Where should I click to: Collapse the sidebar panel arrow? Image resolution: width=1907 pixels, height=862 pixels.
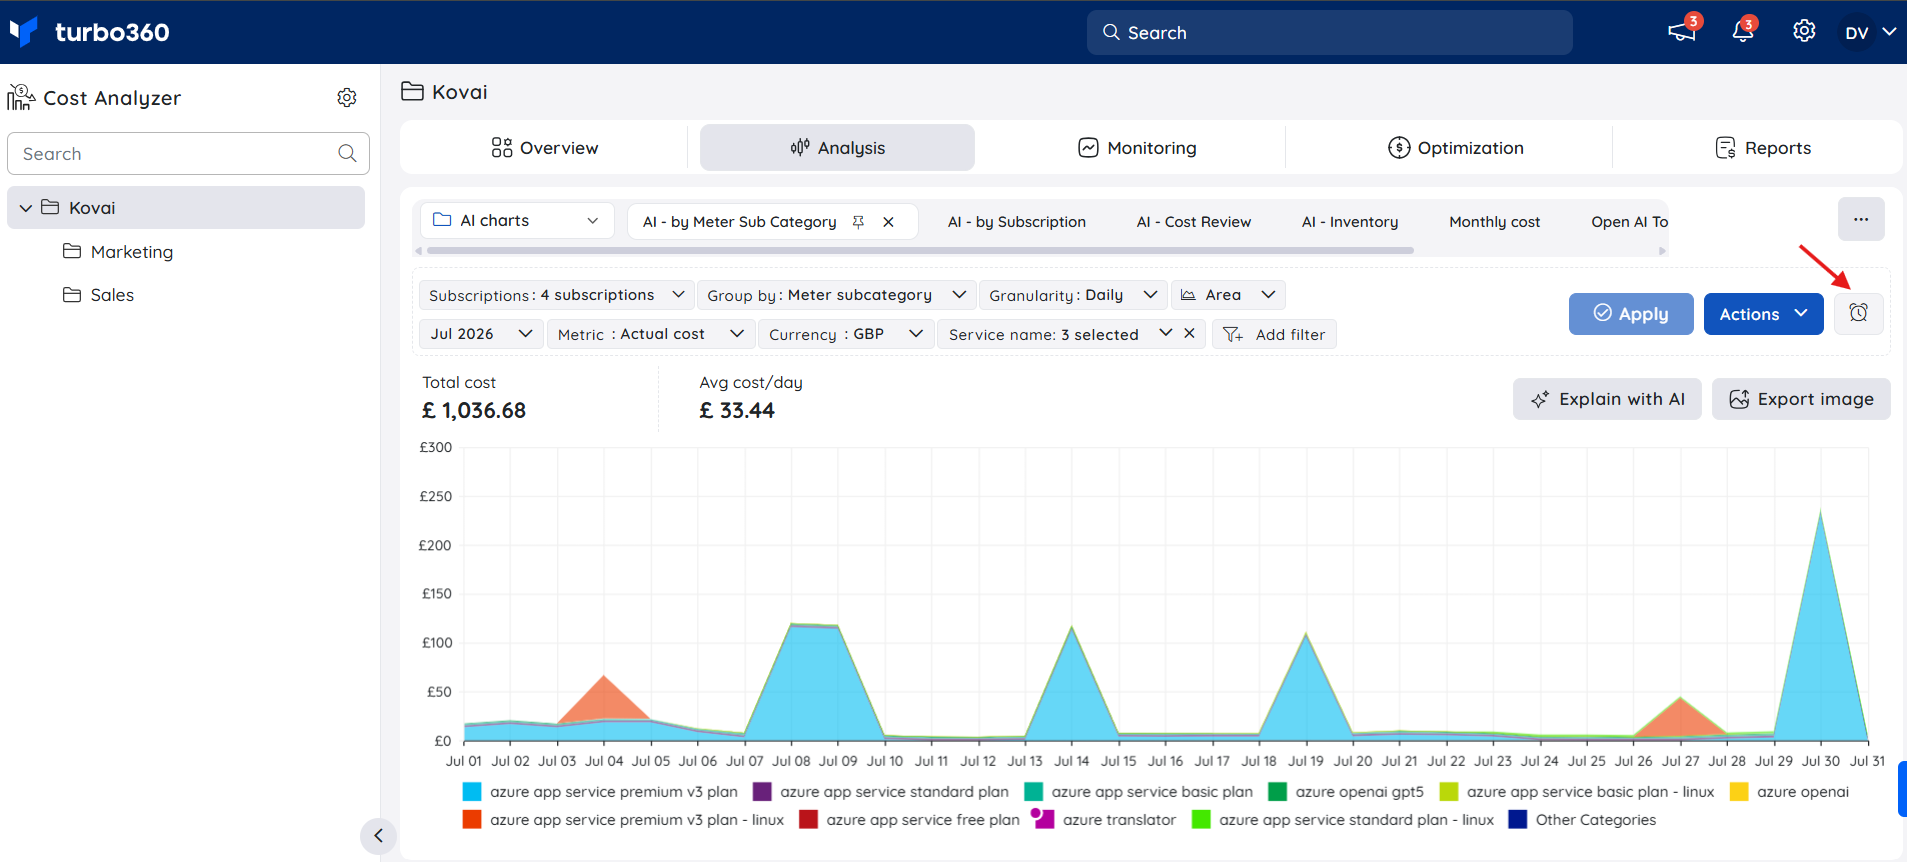378,836
